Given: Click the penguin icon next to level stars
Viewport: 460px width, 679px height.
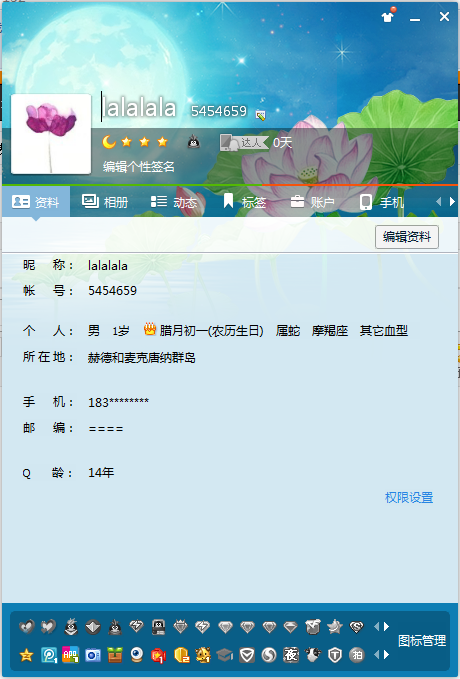Looking at the screenshot, I should coord(193,142).
